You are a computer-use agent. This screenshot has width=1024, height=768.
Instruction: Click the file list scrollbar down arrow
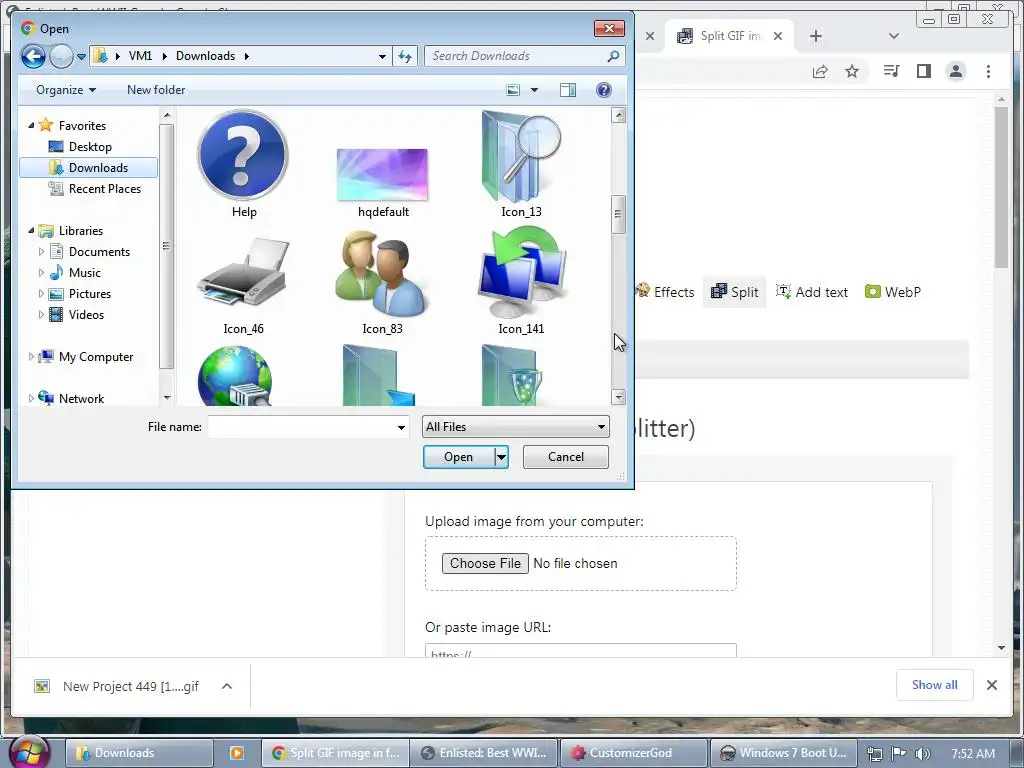point(618,396)
